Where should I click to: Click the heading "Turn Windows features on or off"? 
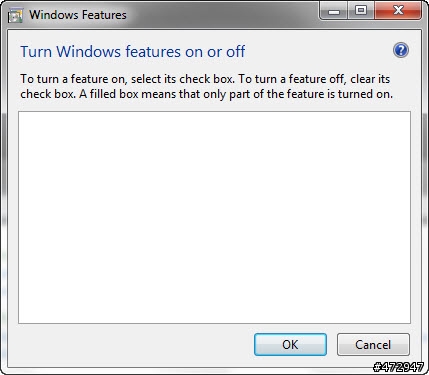pyautogui.click(x=133, y=52)
